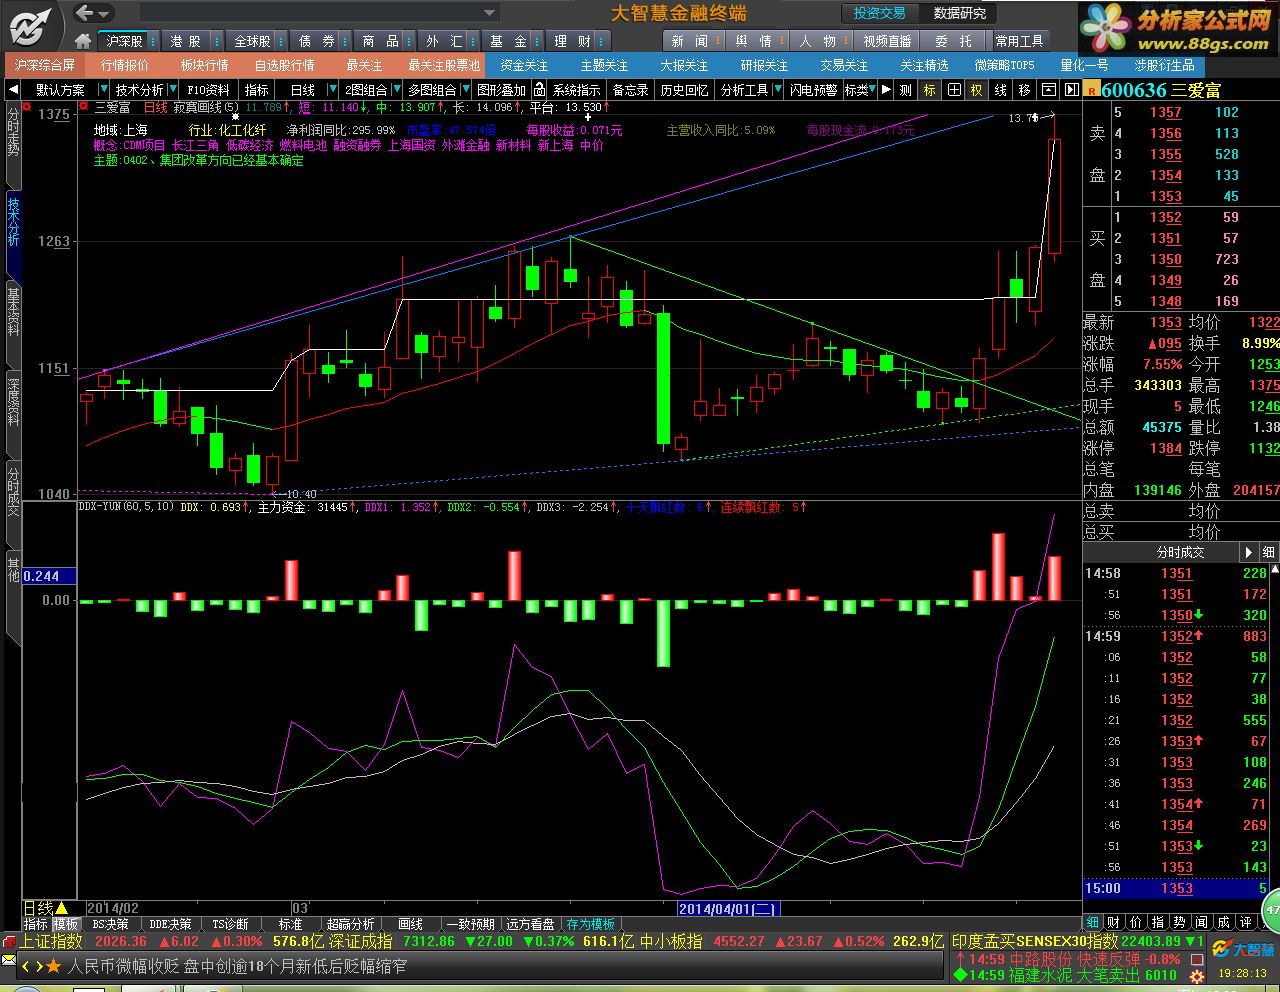Open 常用工具 common tools
This screenshot has height=992, width=1280.
tap(1019, 41)
